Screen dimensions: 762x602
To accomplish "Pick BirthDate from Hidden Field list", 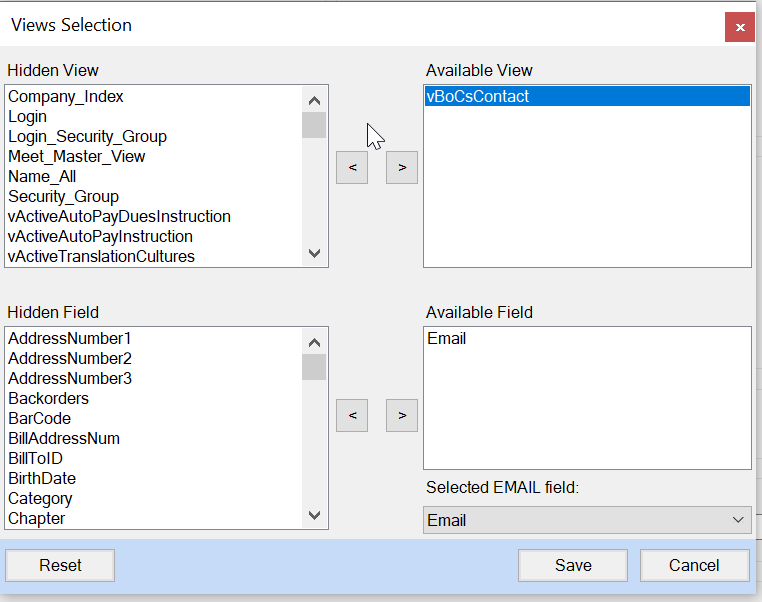I will click(x=42, y=479).
